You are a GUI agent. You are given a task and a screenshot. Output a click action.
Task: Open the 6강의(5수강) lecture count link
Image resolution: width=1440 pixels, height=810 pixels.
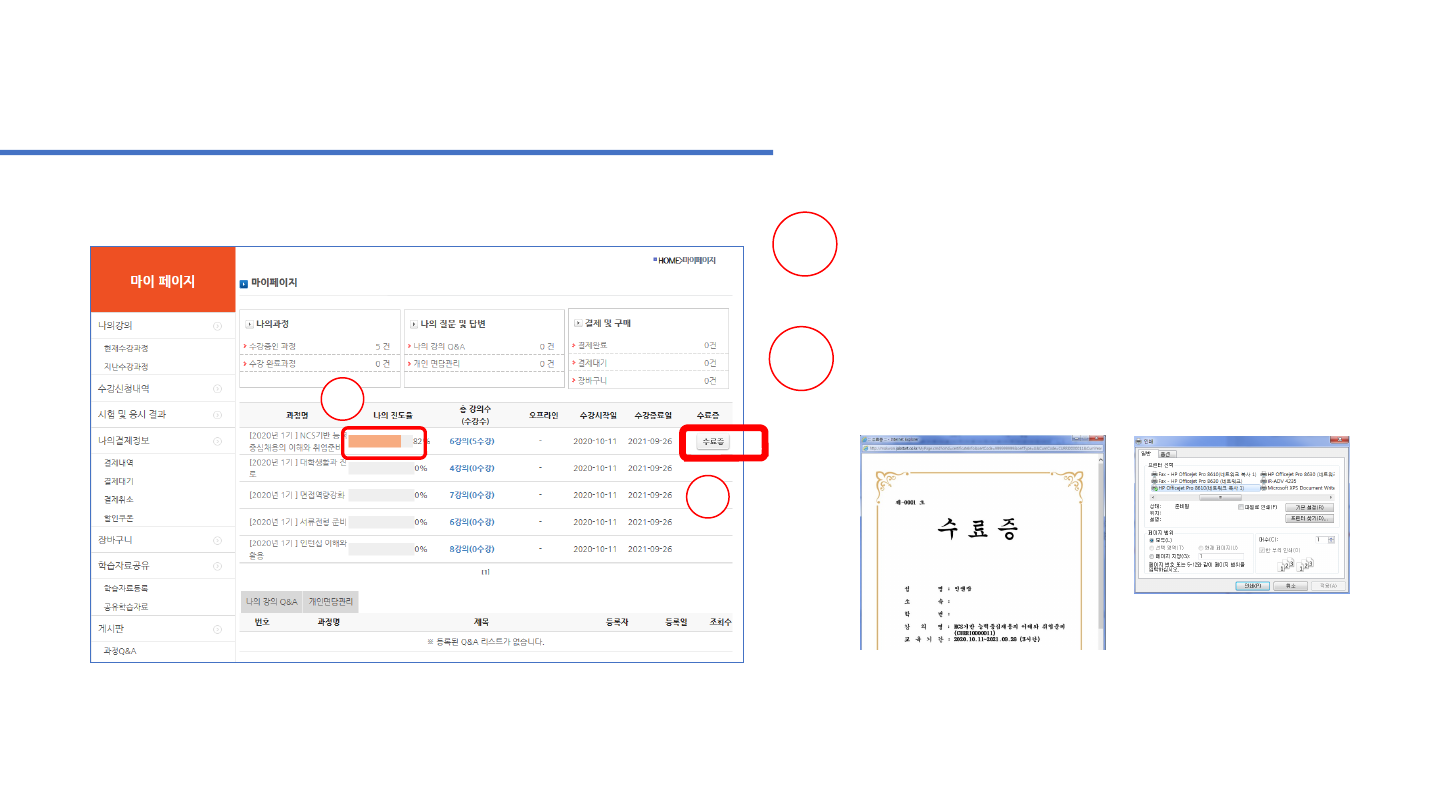pos(472,441)
